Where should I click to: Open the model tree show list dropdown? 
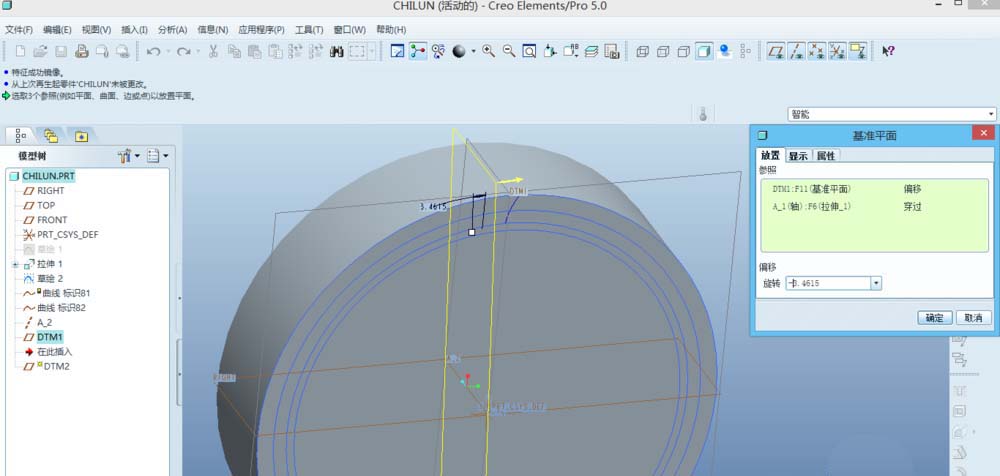(x=158, y=156)
